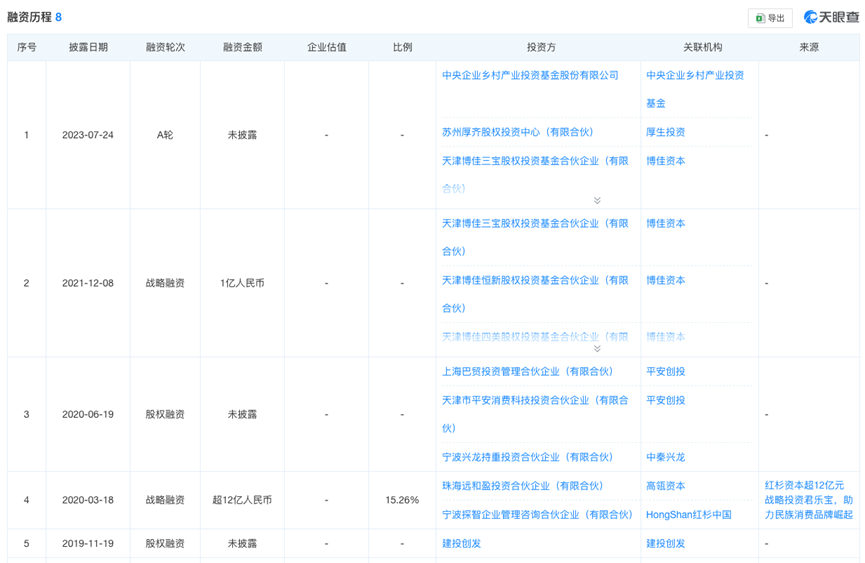Screen dimensions: 865x563
Task: Select date cell 2020-03-18
Action: [x=88, y=500]
